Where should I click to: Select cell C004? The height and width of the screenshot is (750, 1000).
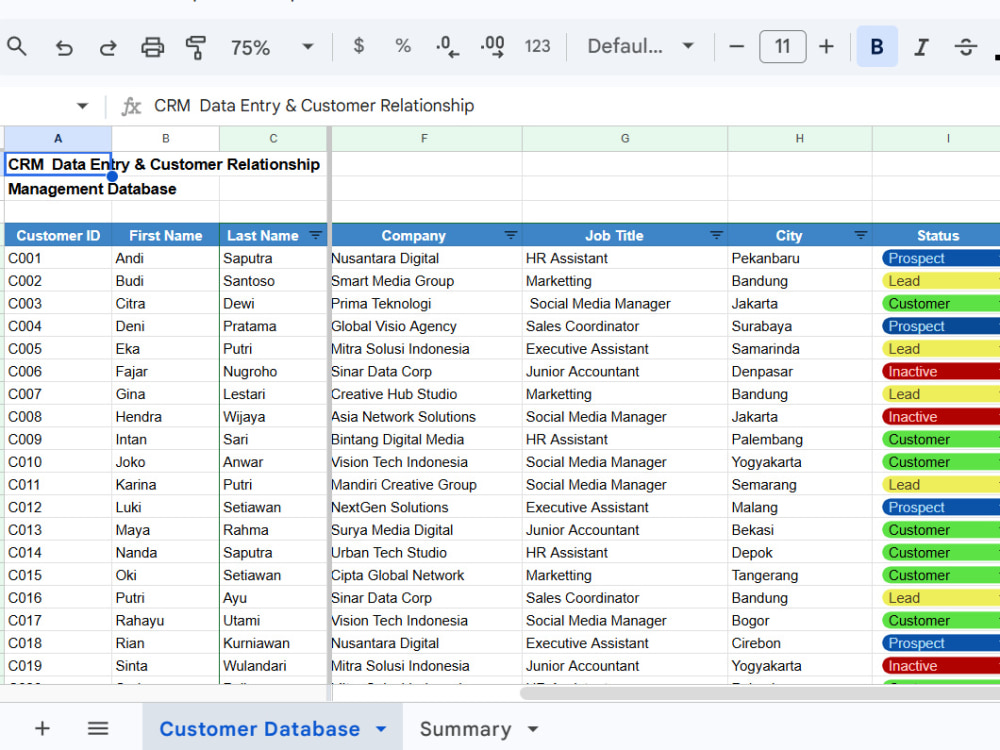58,326
